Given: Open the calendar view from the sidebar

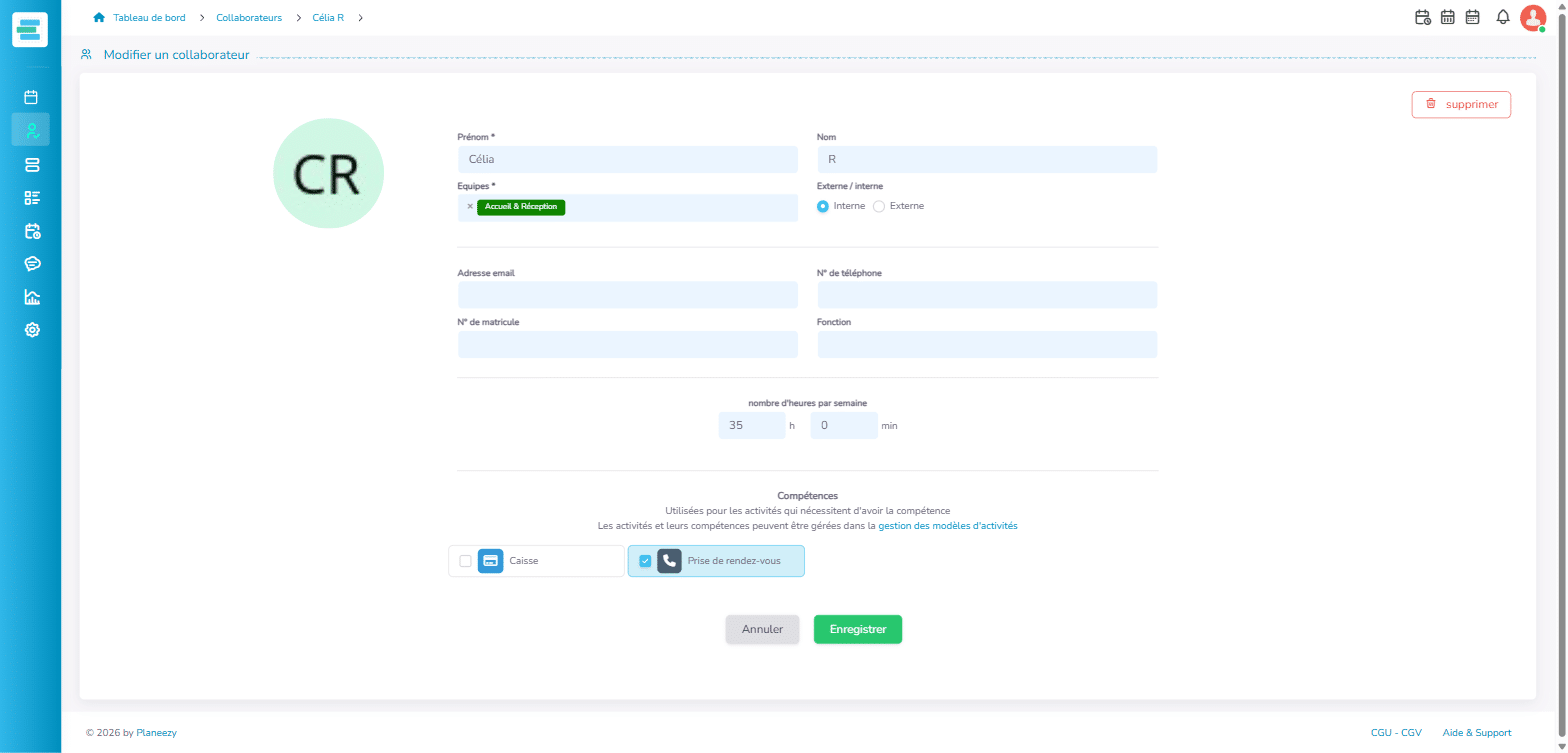Looking at the screenshot, I should pos(31,97).
